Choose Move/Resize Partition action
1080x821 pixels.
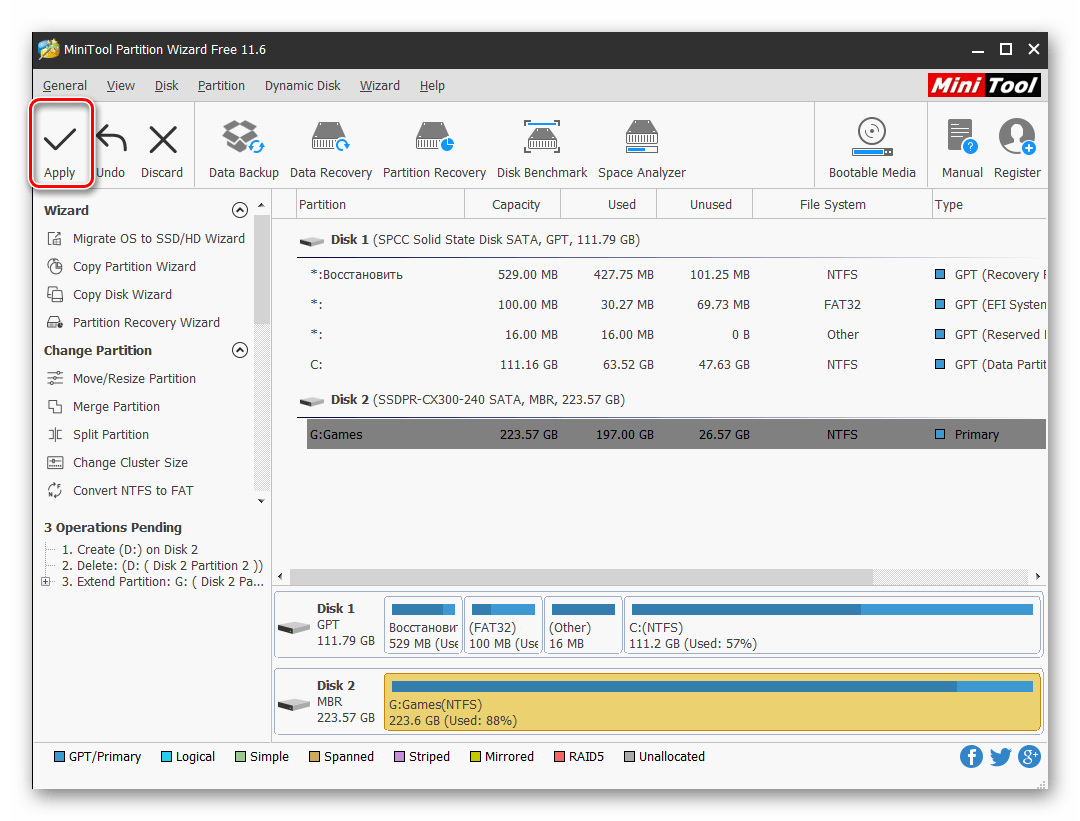pos(134,379)
